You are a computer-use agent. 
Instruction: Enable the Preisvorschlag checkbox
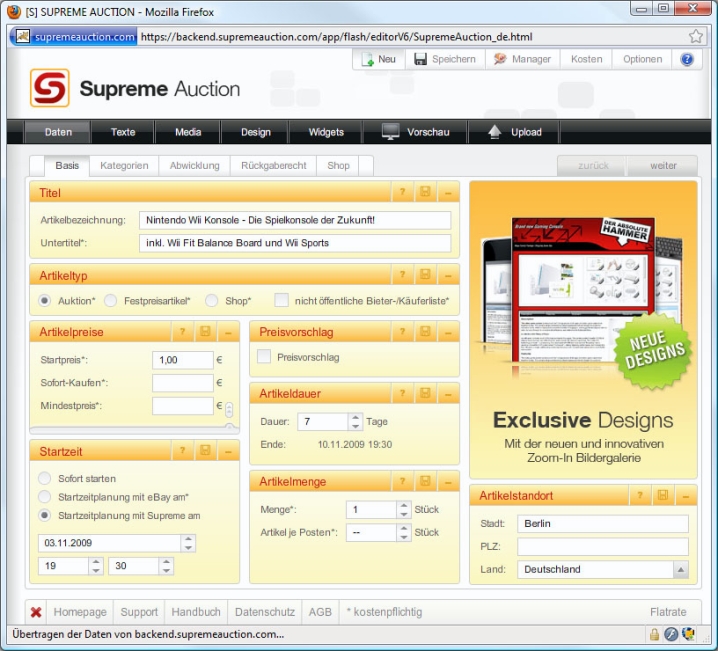(x=264, y=356)
